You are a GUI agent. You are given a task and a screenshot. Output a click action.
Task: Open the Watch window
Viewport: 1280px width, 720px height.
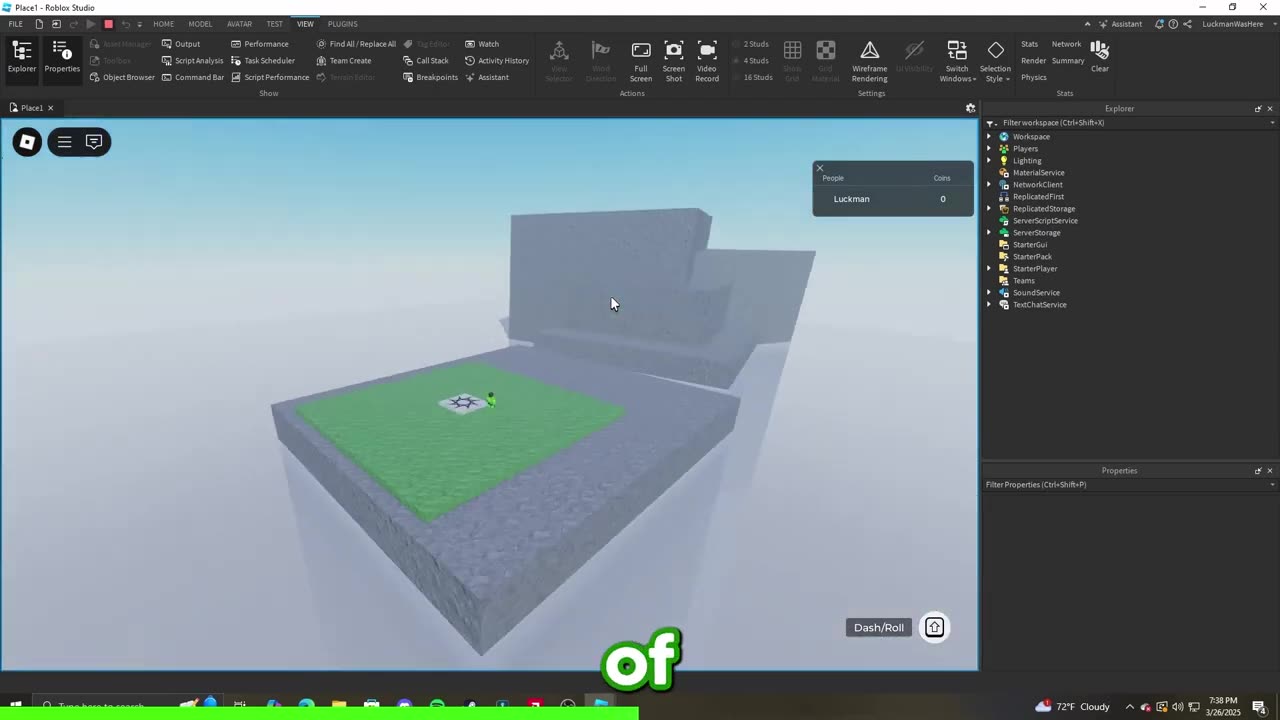tap(482, 44)
